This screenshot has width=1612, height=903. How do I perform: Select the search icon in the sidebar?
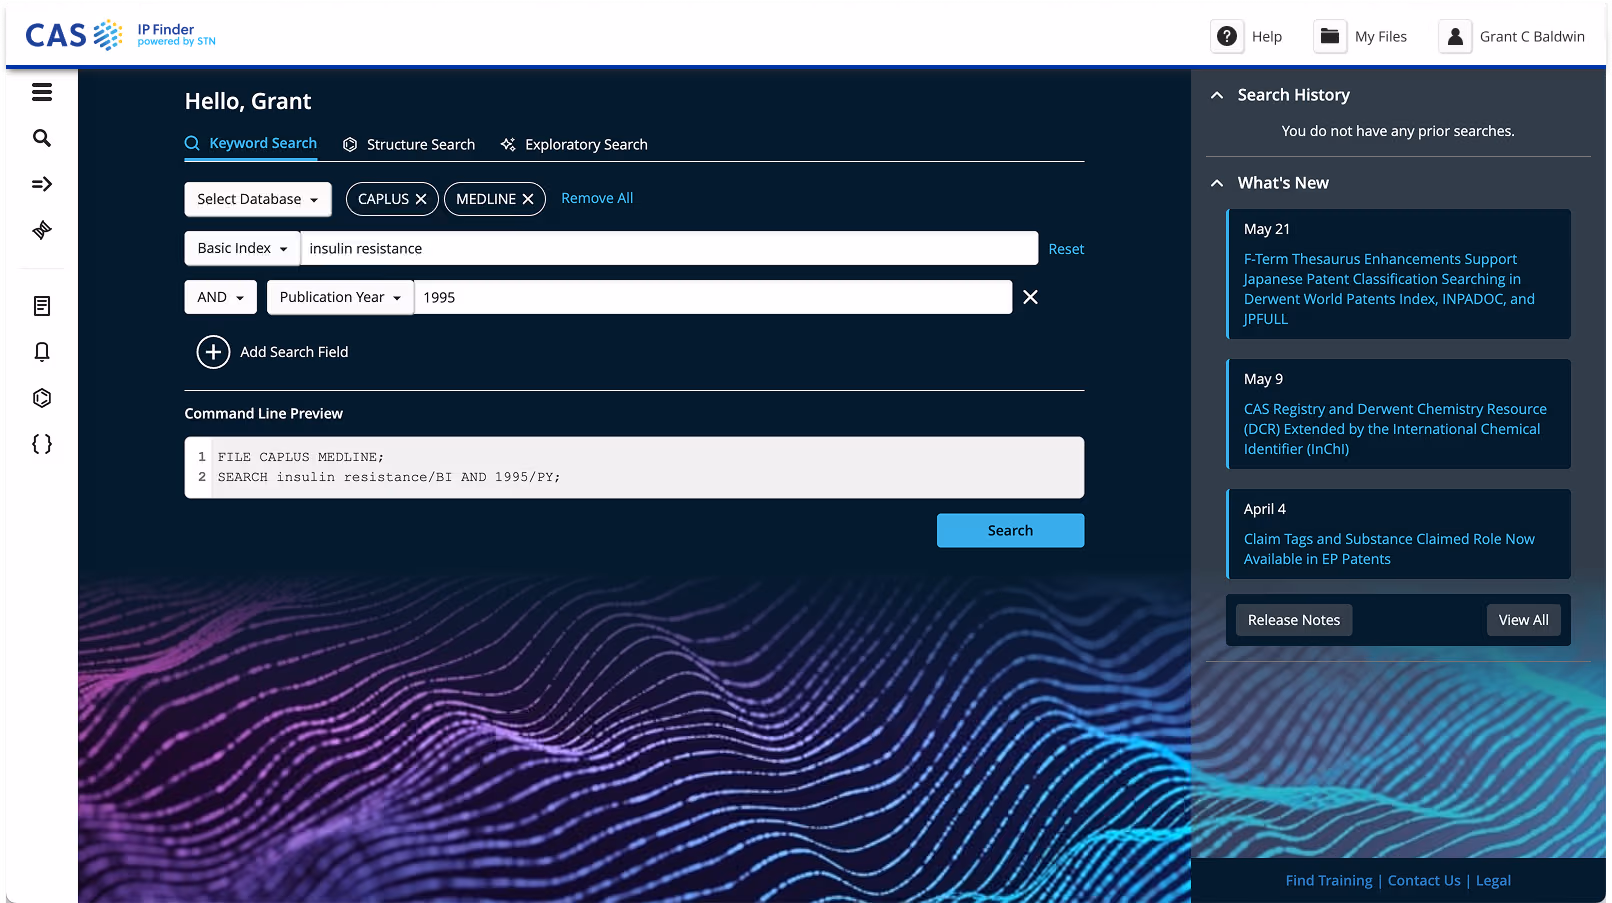pyautogui.click(x=41, y=138)
